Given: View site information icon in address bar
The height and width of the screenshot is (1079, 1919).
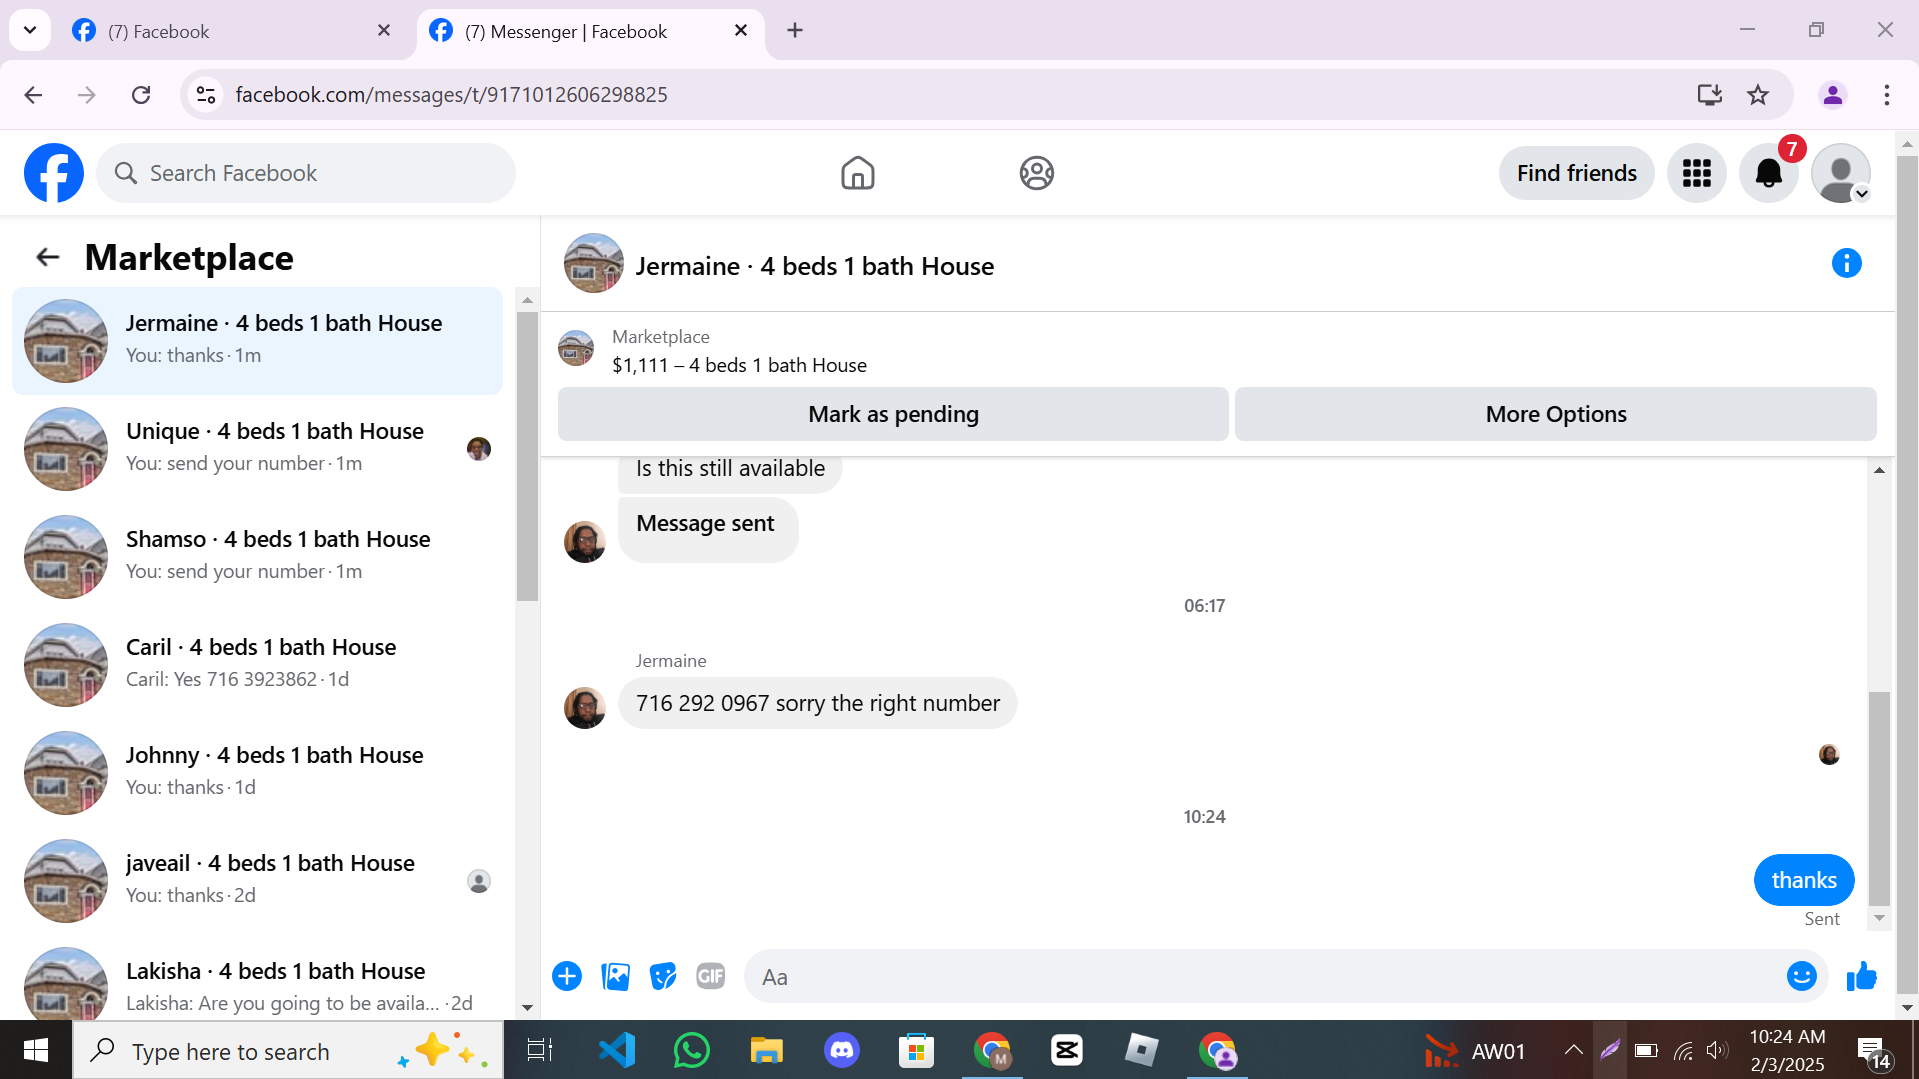Looking at the screenshot, I should [206, 95].
